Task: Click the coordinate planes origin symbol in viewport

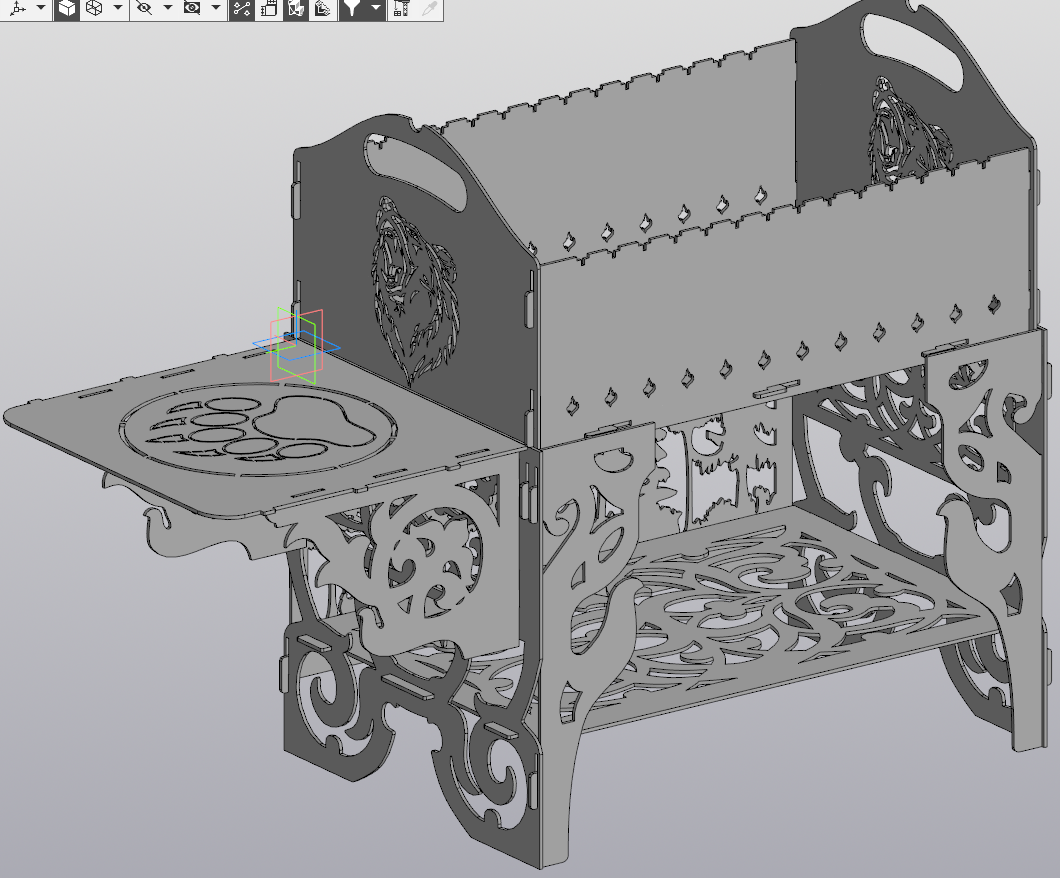Action: pos(296,345)
